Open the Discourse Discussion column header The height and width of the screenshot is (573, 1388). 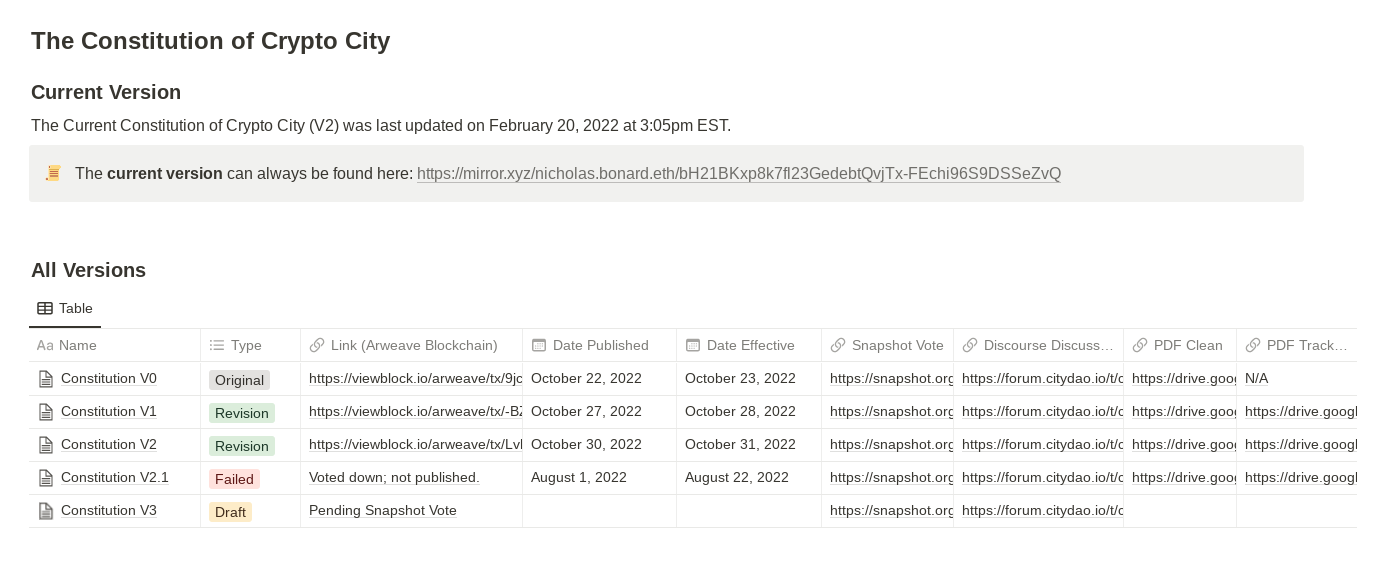(1047, 345)
